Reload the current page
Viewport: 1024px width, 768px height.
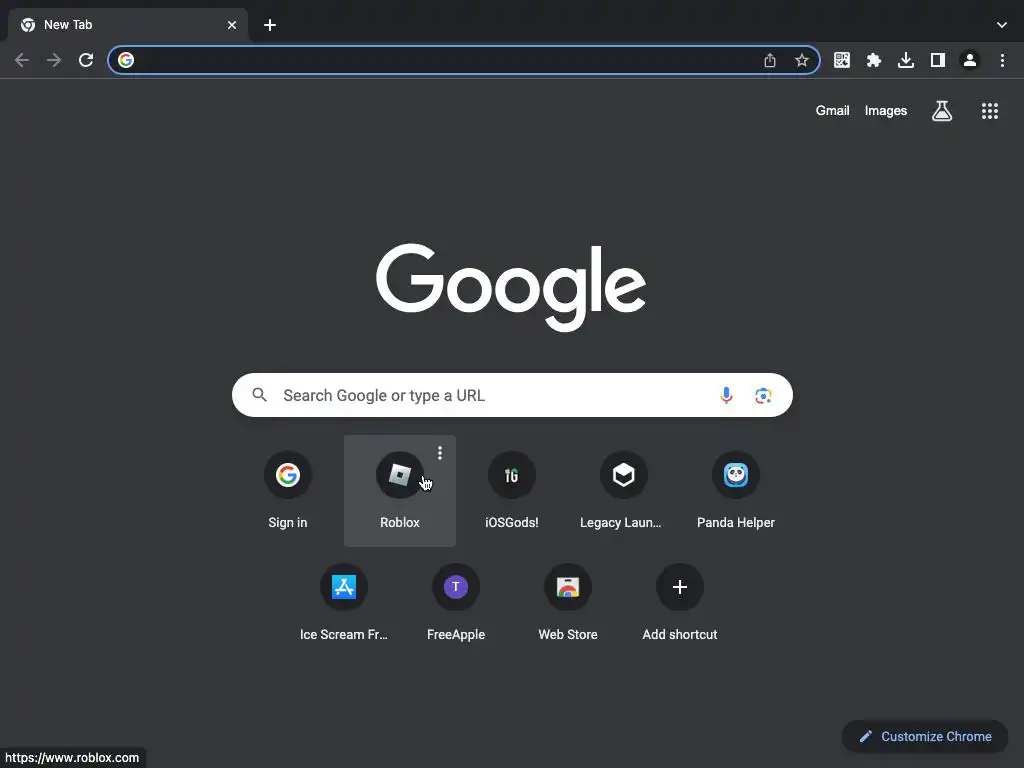coord(86,61)
